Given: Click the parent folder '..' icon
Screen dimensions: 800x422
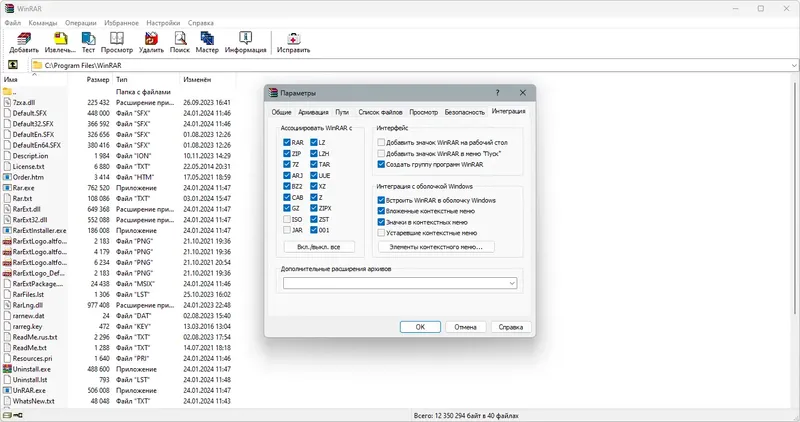Looking at the screenshot, I should [7, 92].
